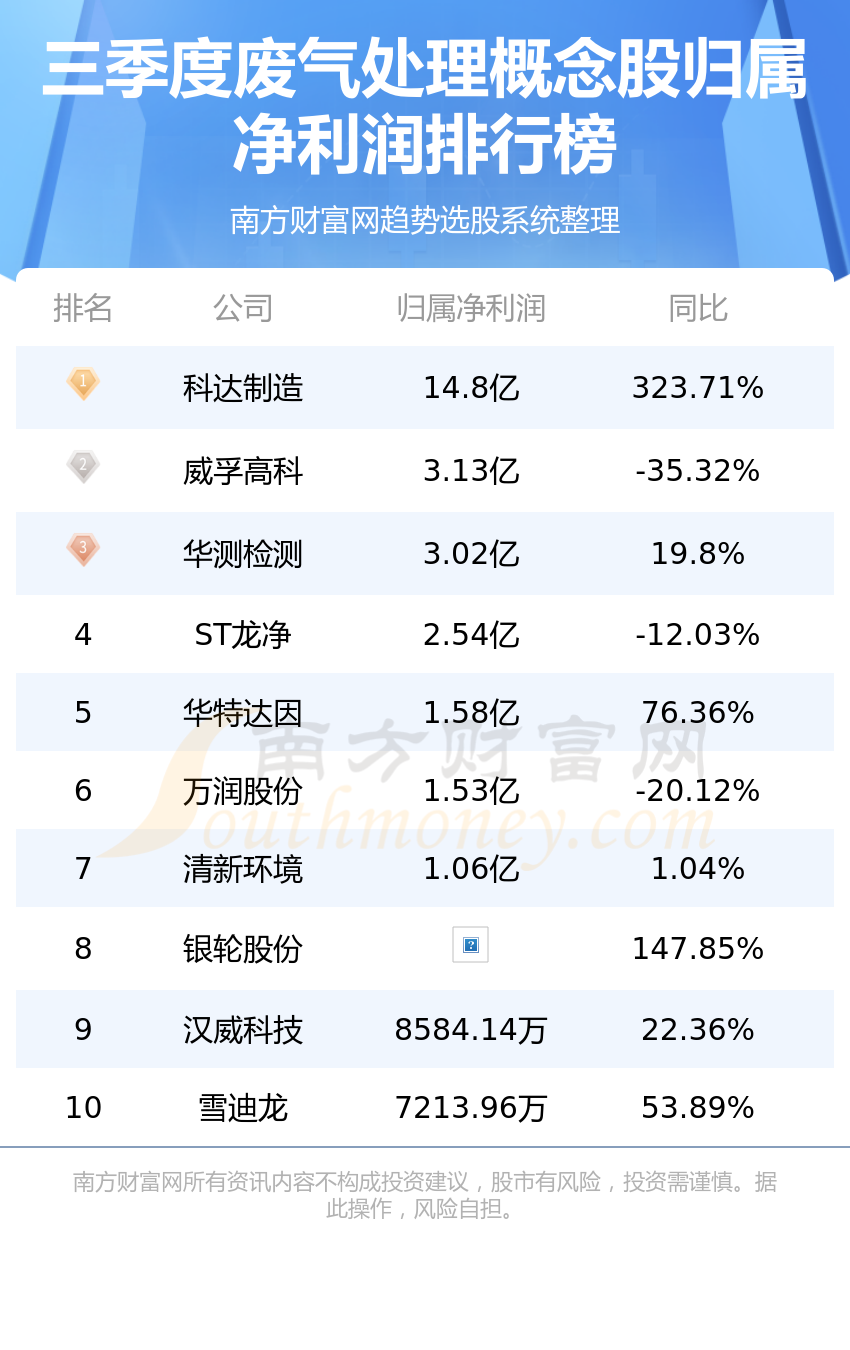Click company name 威孚高科

click(x=243, y=471)
